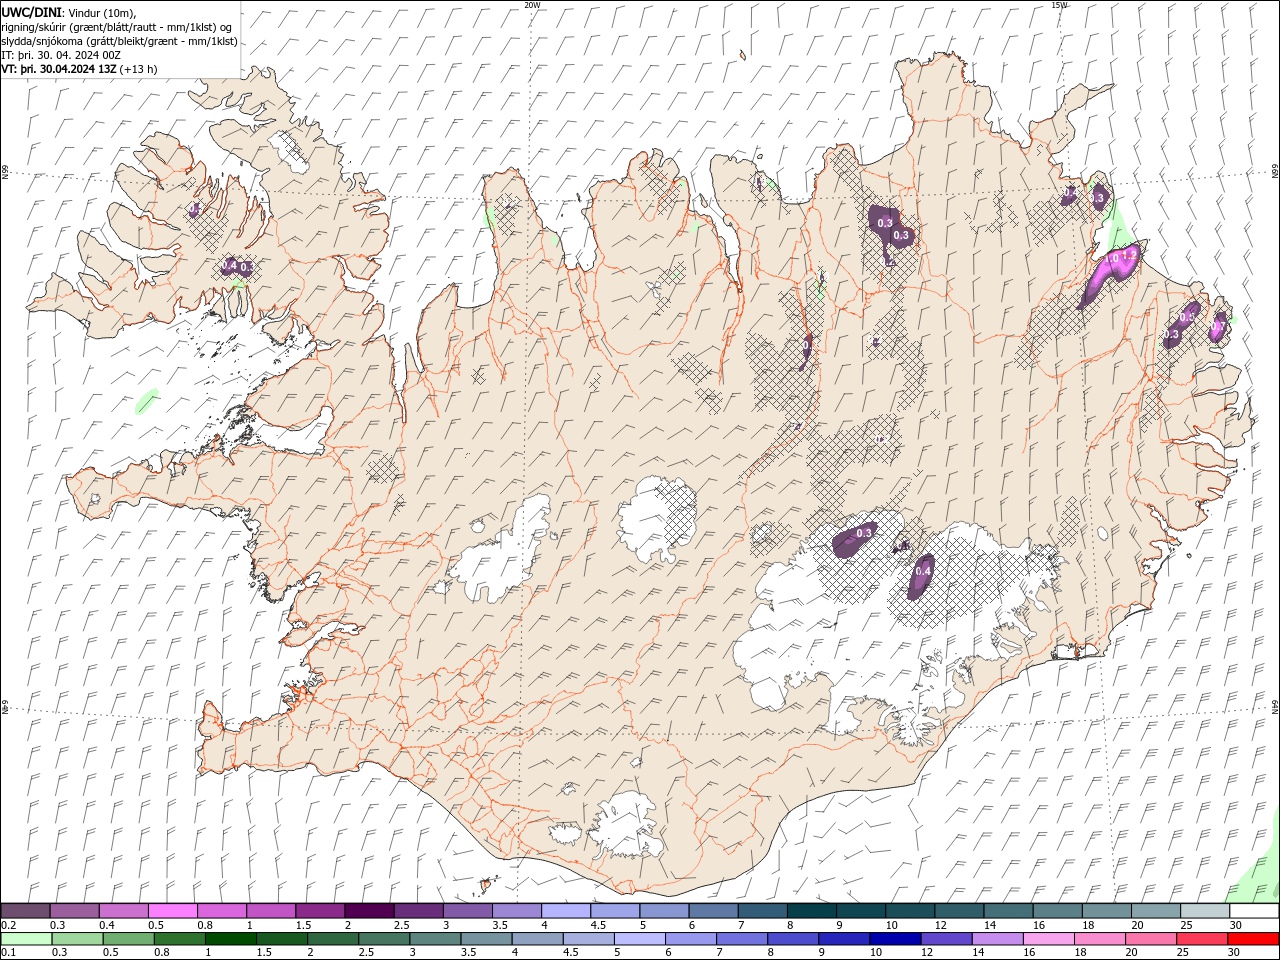This screenshot has height=960, width=1280.
Task: Pick the dark teal top-row swatch between 8 and 9
Action: (811, 911)
